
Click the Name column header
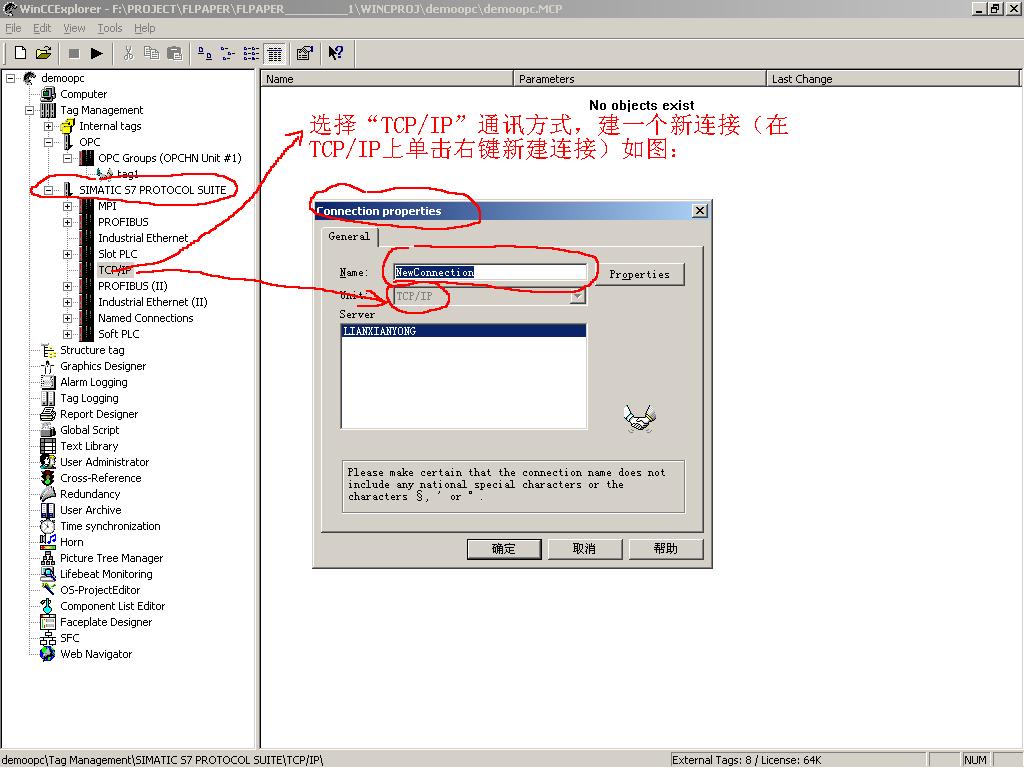pyautogui.click(x=387, y=79)
